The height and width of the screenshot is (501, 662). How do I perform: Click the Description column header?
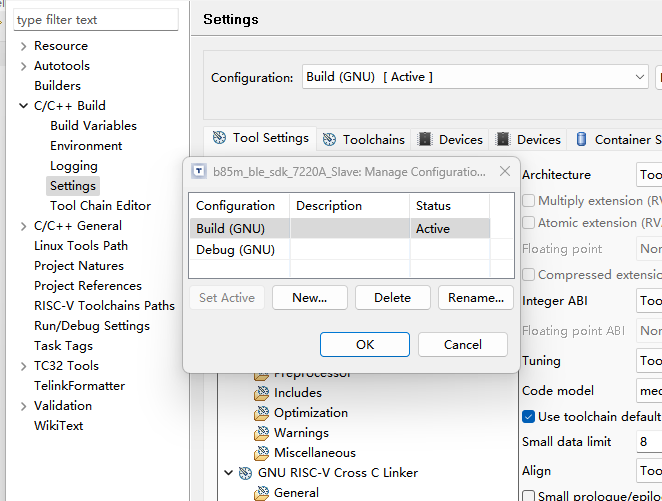pyautogui.click(x=350, y=206)
